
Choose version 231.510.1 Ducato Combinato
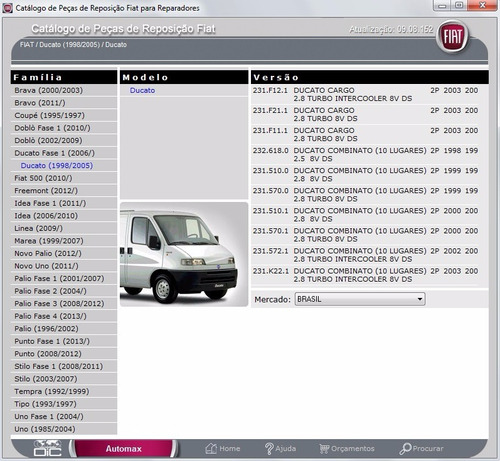(365, 215)
